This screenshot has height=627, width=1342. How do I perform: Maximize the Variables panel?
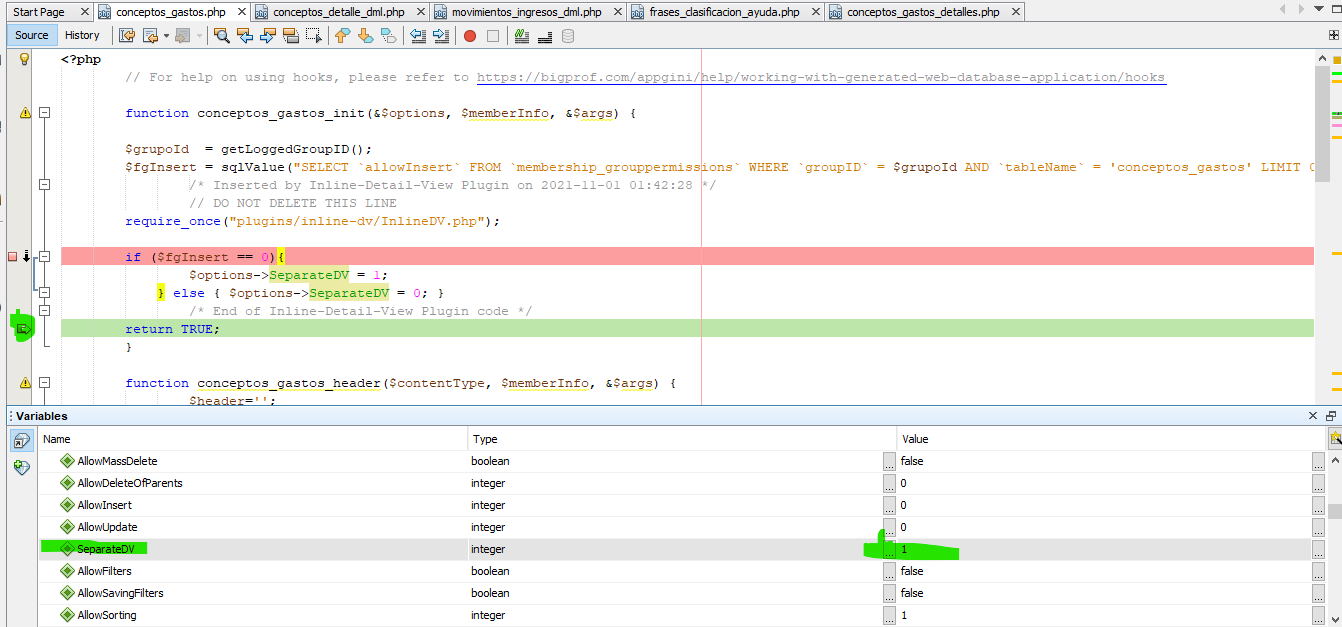point(1331,416)
